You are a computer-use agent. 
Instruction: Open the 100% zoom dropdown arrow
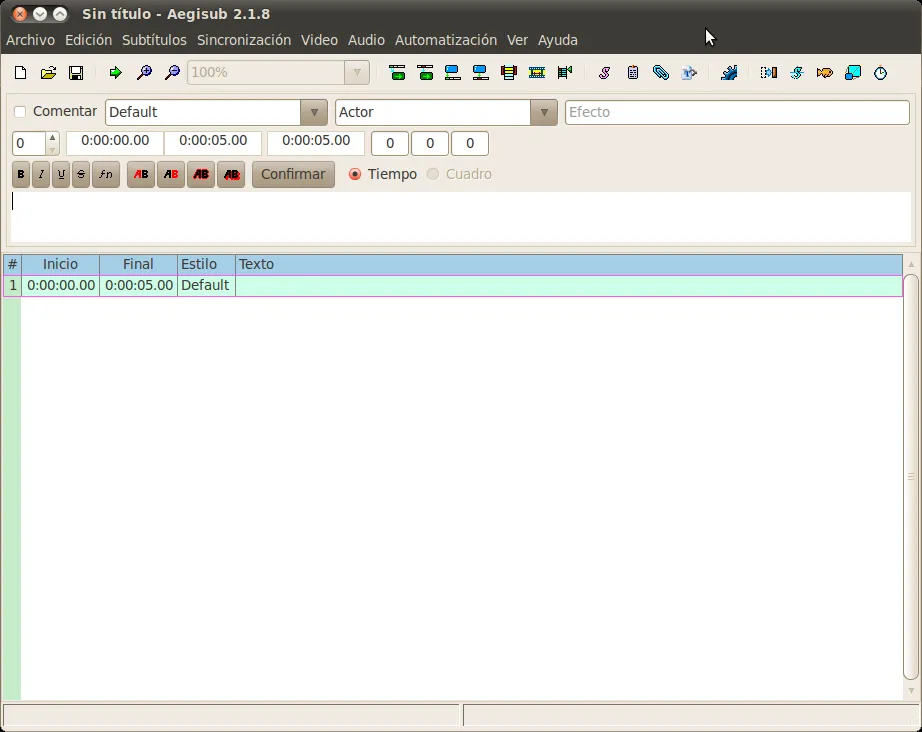(x=357, y=73)
